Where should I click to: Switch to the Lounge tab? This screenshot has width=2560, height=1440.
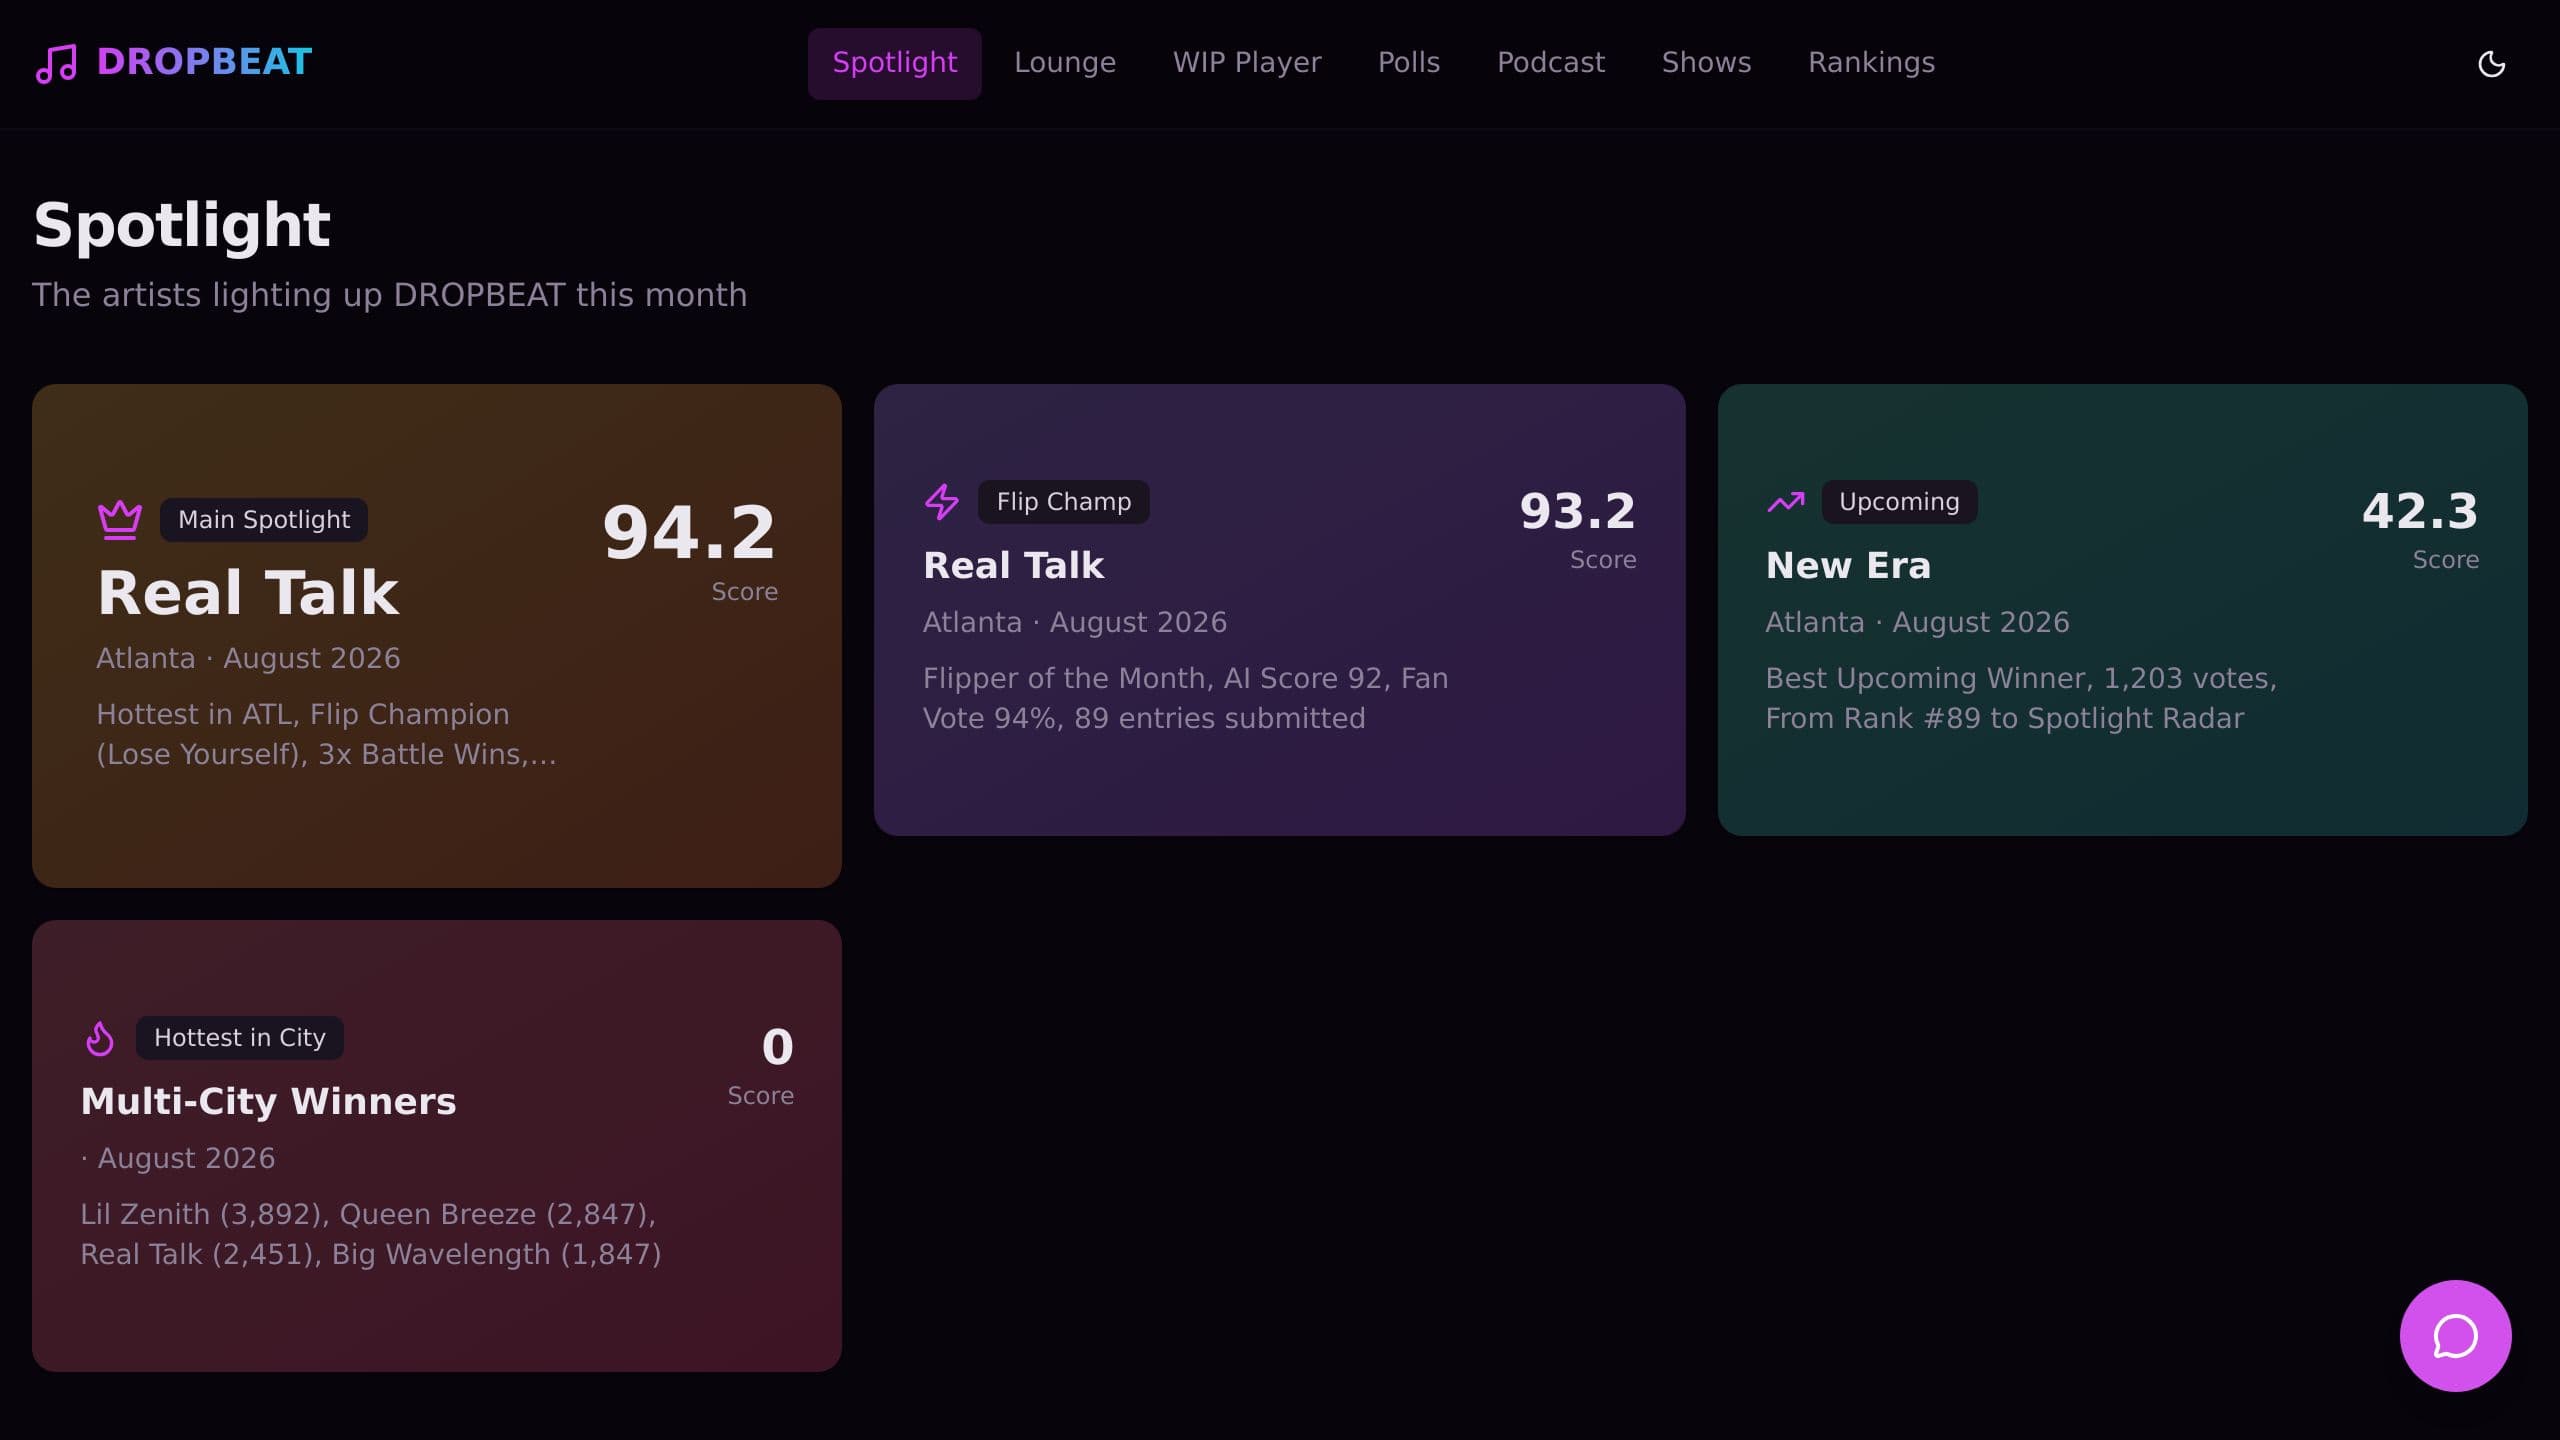pos(1065,63)
